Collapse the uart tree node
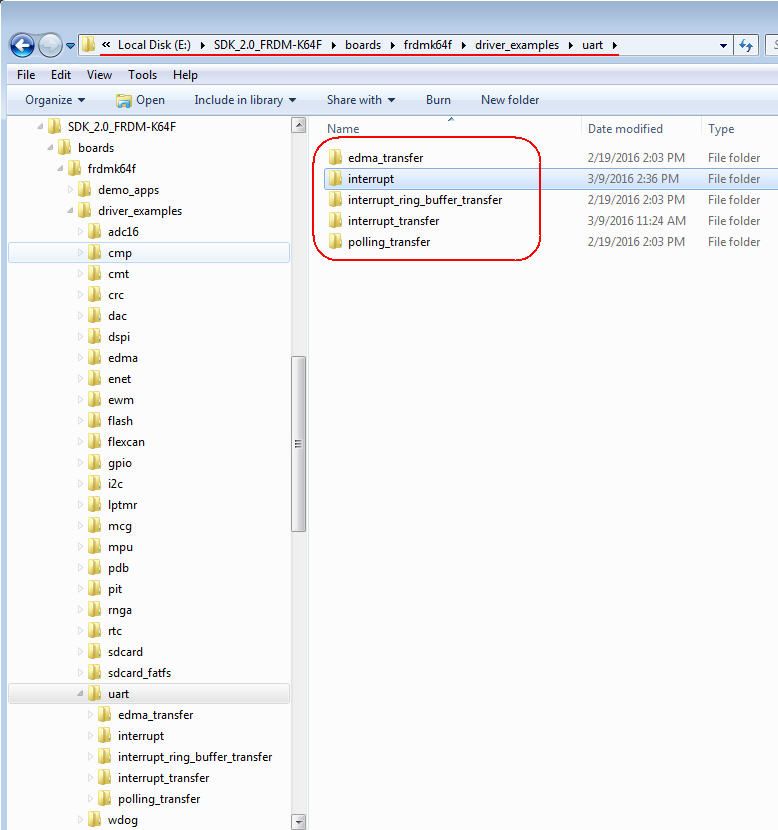The width and height of the screenshot is (778, 830). (80, 693)
